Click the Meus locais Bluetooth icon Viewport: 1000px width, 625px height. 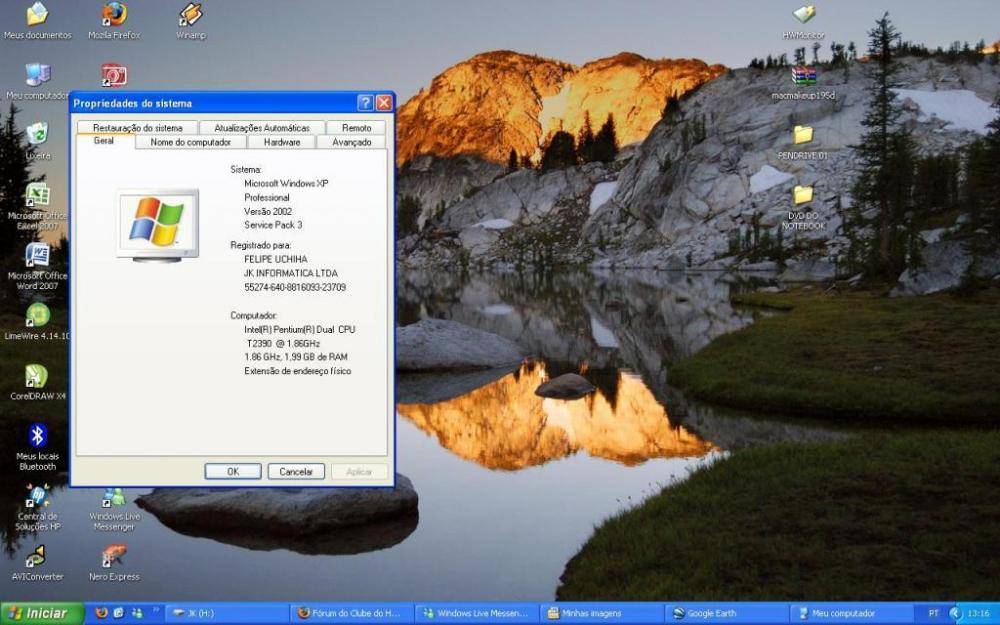coord(38,447)
